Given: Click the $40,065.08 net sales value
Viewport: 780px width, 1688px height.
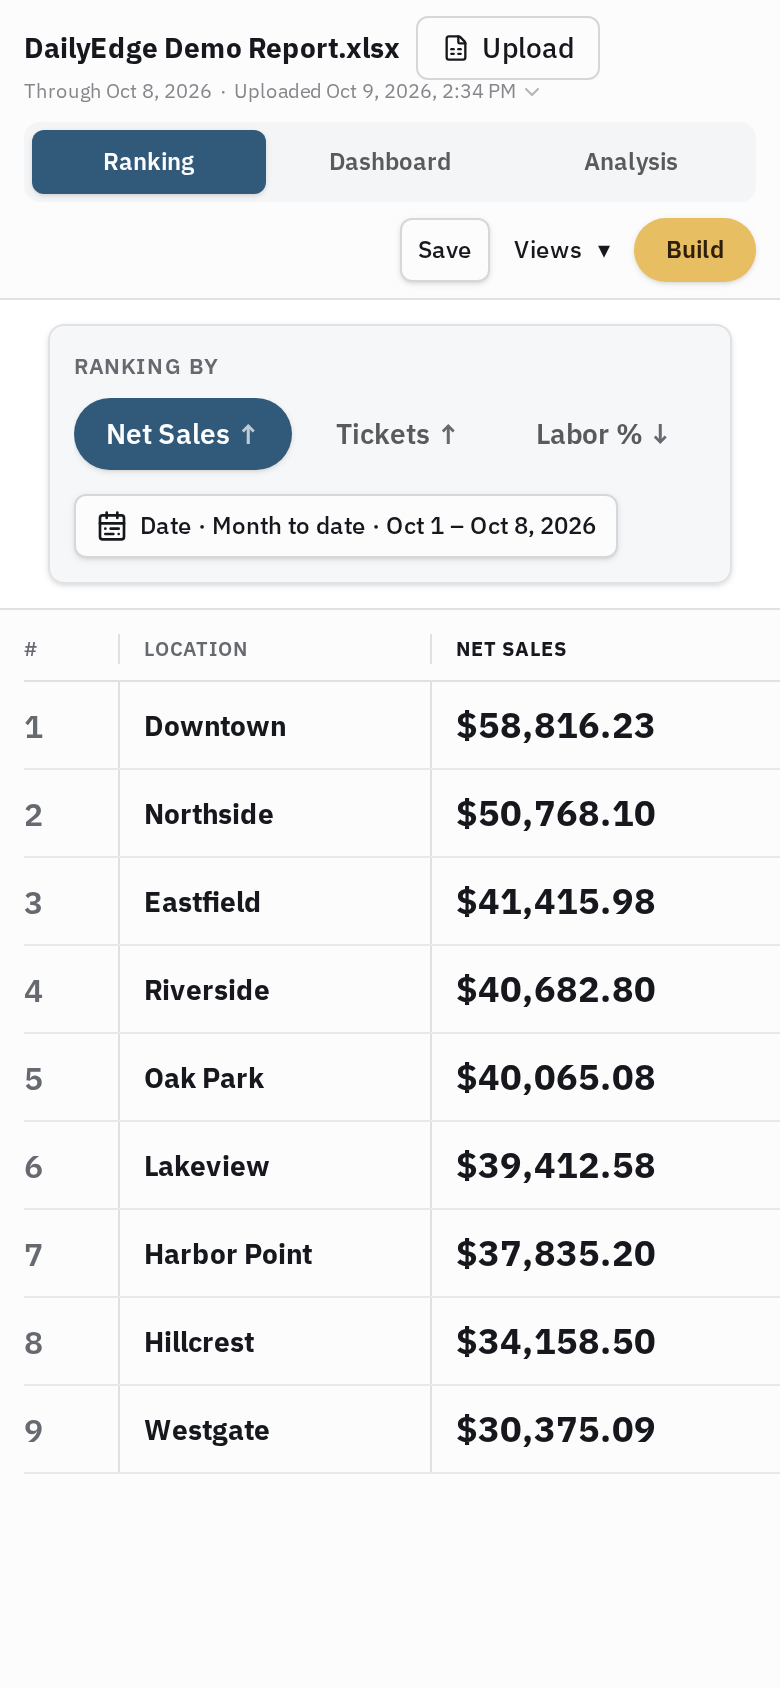Looking at the screenshot, I should (x=556, y=1078).
